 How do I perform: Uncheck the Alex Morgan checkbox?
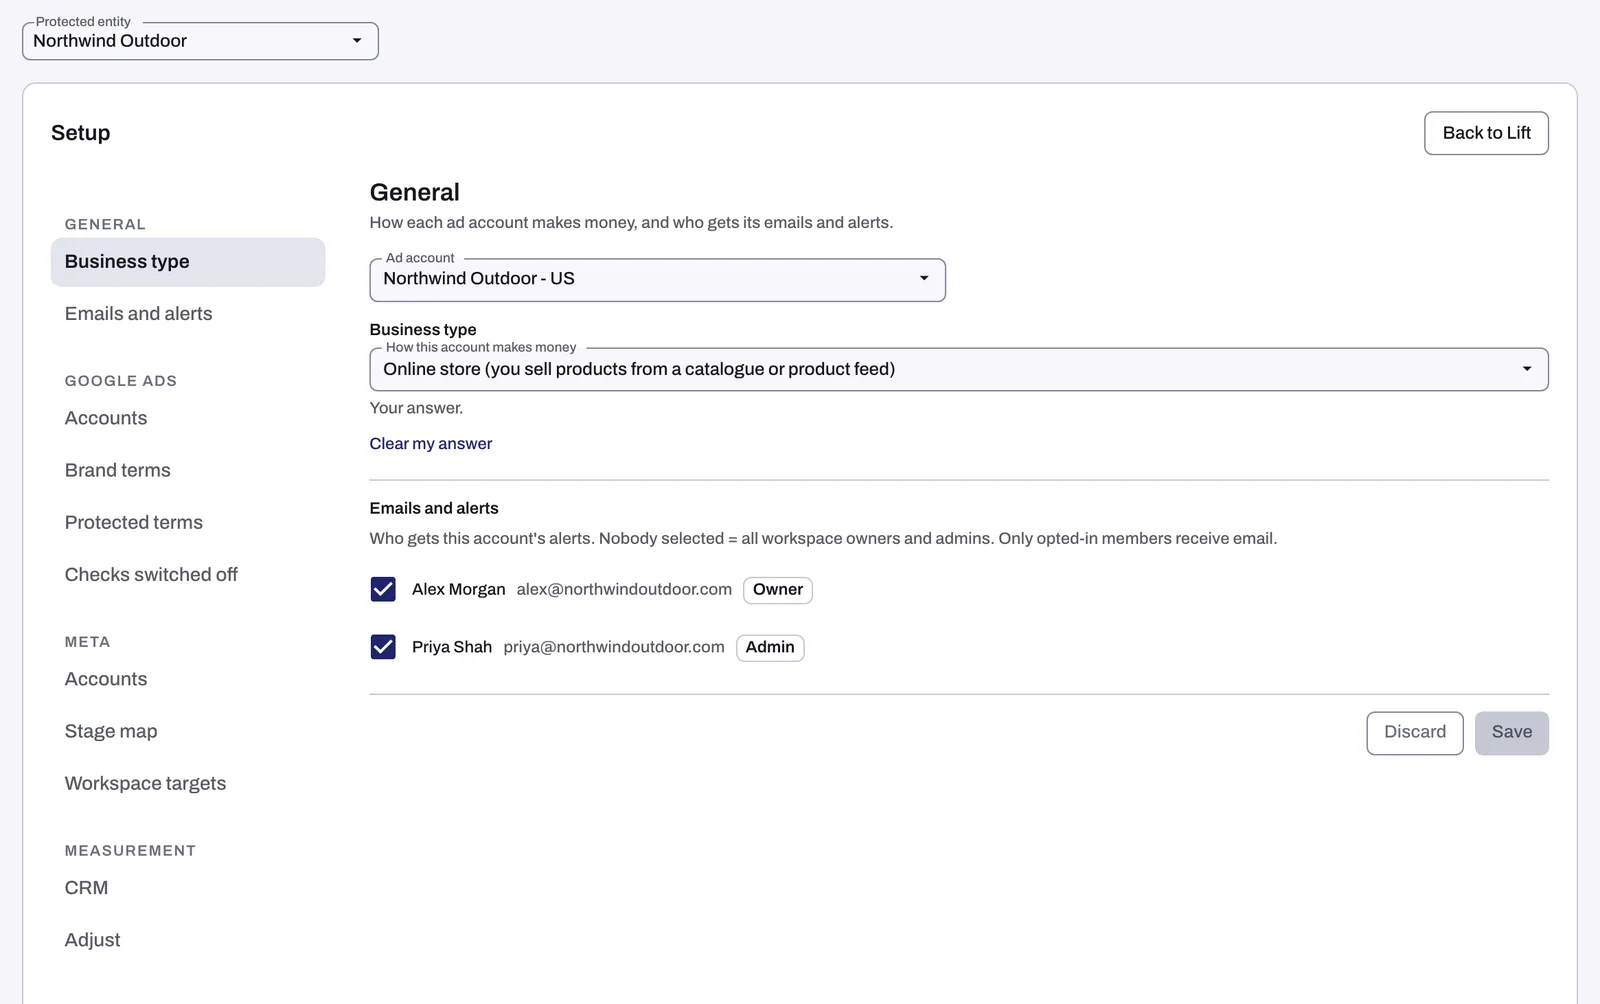(383, 590)
